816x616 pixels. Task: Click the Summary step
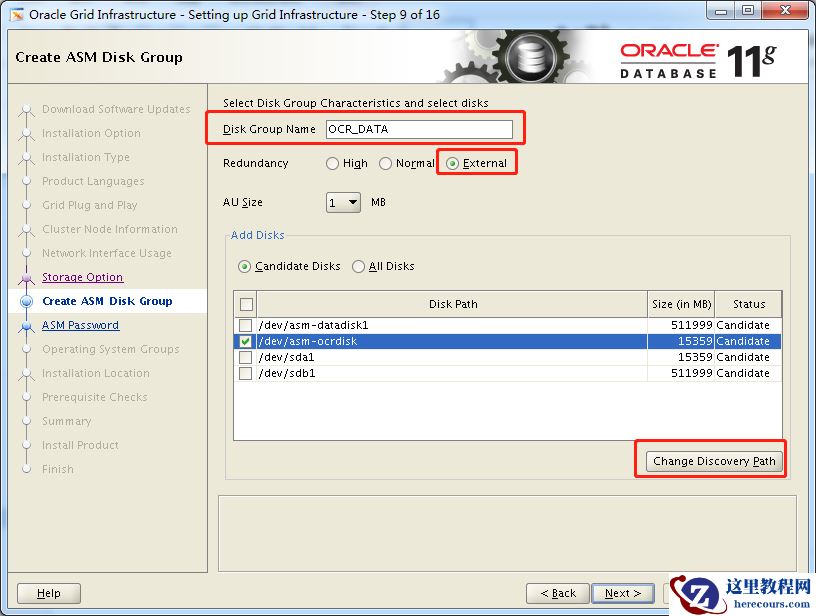(x=67, y=421)
